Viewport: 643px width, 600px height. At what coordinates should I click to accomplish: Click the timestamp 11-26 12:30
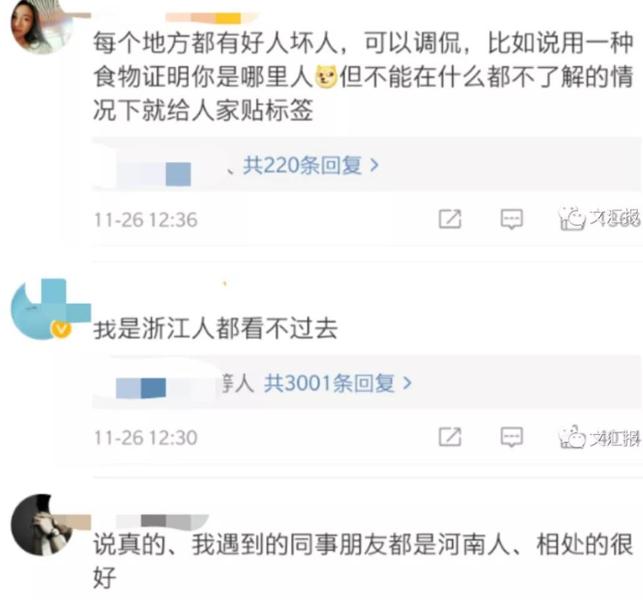[146, 438]
